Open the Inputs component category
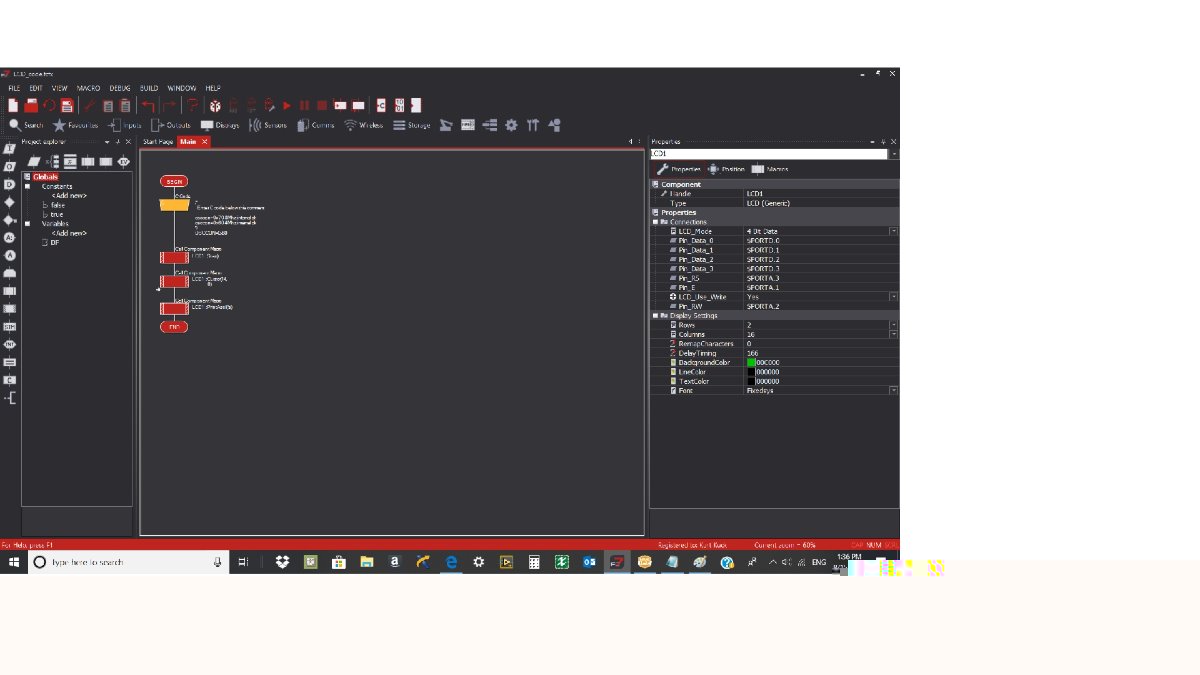The height and width of the screenshot is (675, 1200). [x=125, y=125]
